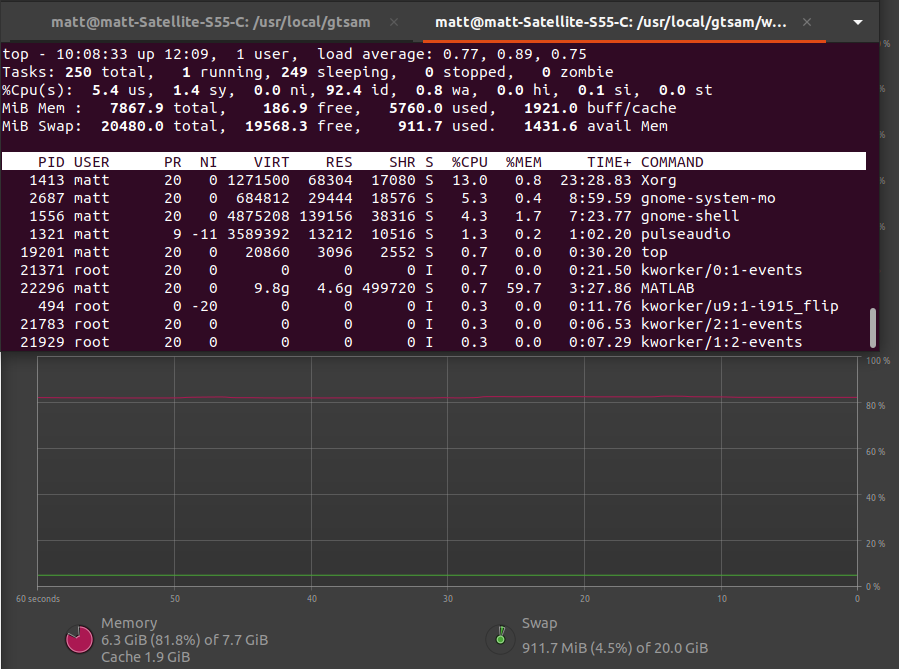Click PID 19201 of the top process
This screenshot has height=669, width=899.
tap(42, 252)
